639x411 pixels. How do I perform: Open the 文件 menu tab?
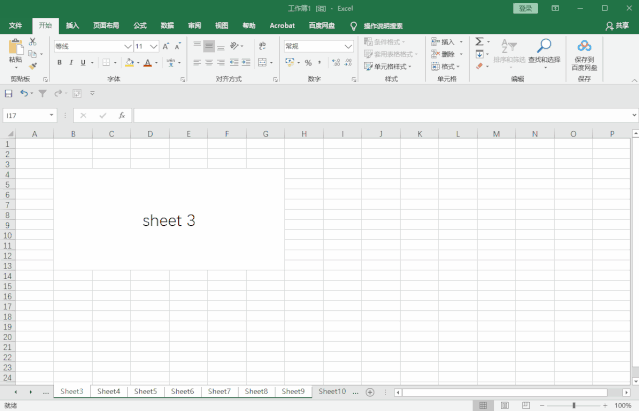tap(15, 26)
